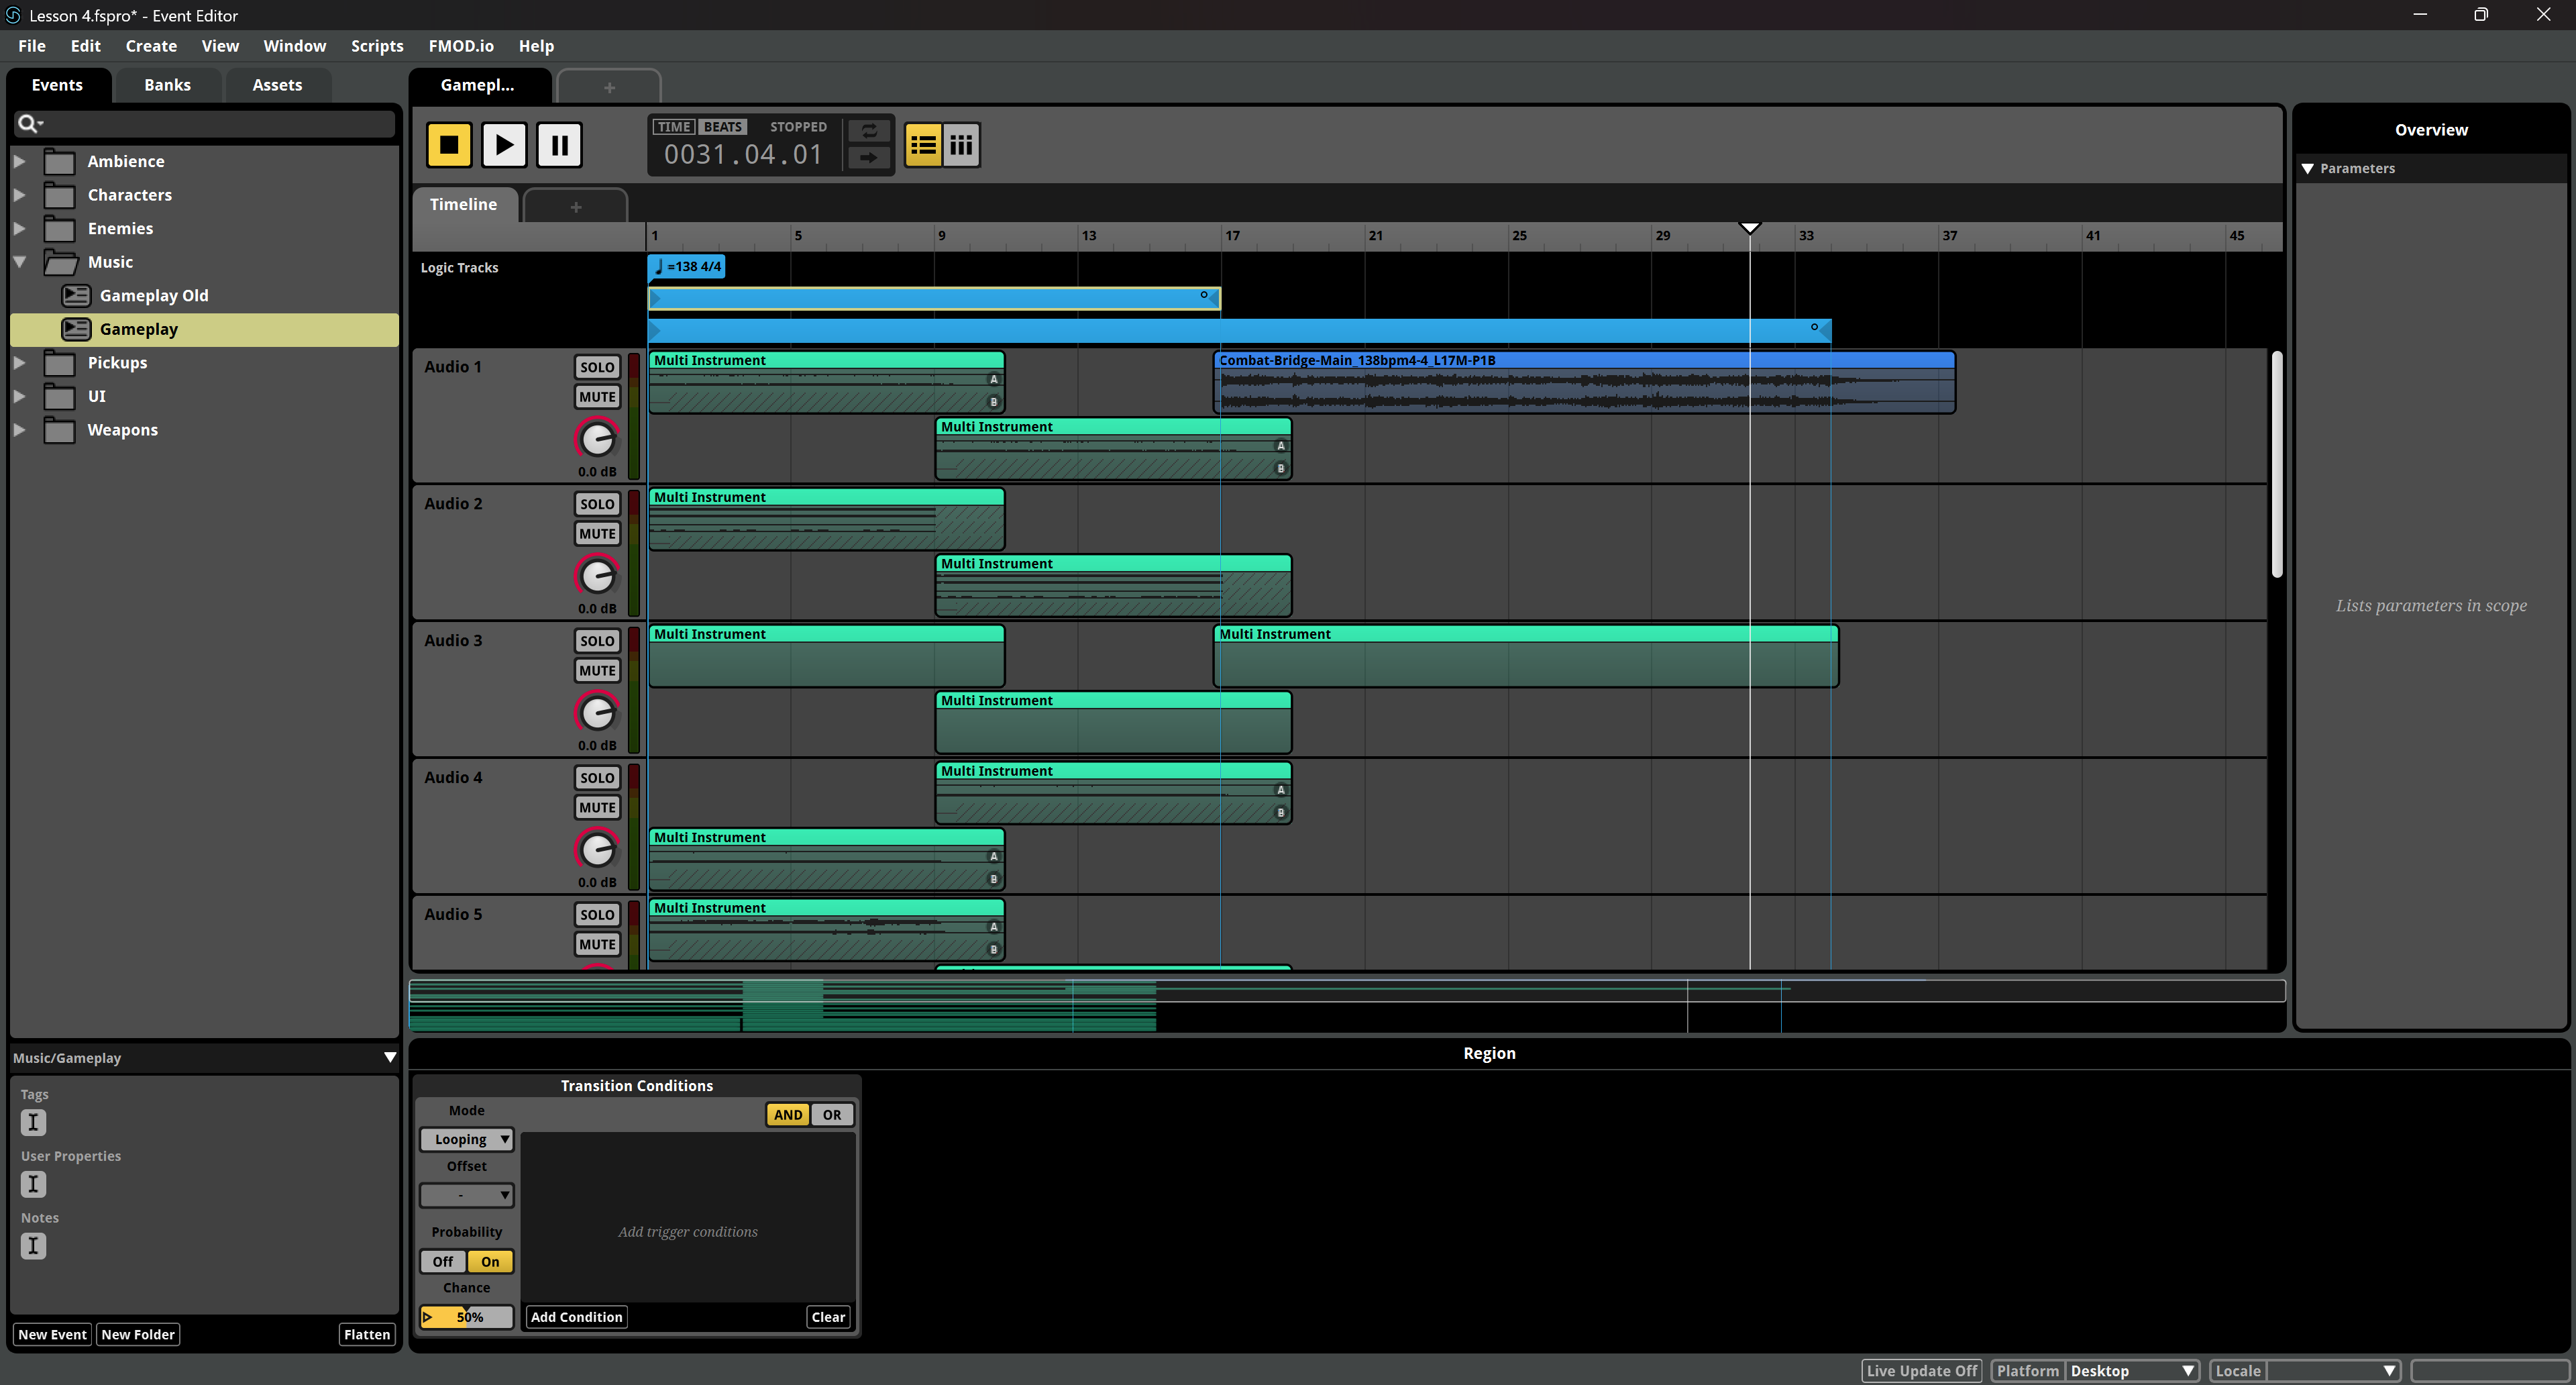Open the Characters folder icon
The width and height of the screenshot is (2576, 1385).
click(x=60, y=195)
